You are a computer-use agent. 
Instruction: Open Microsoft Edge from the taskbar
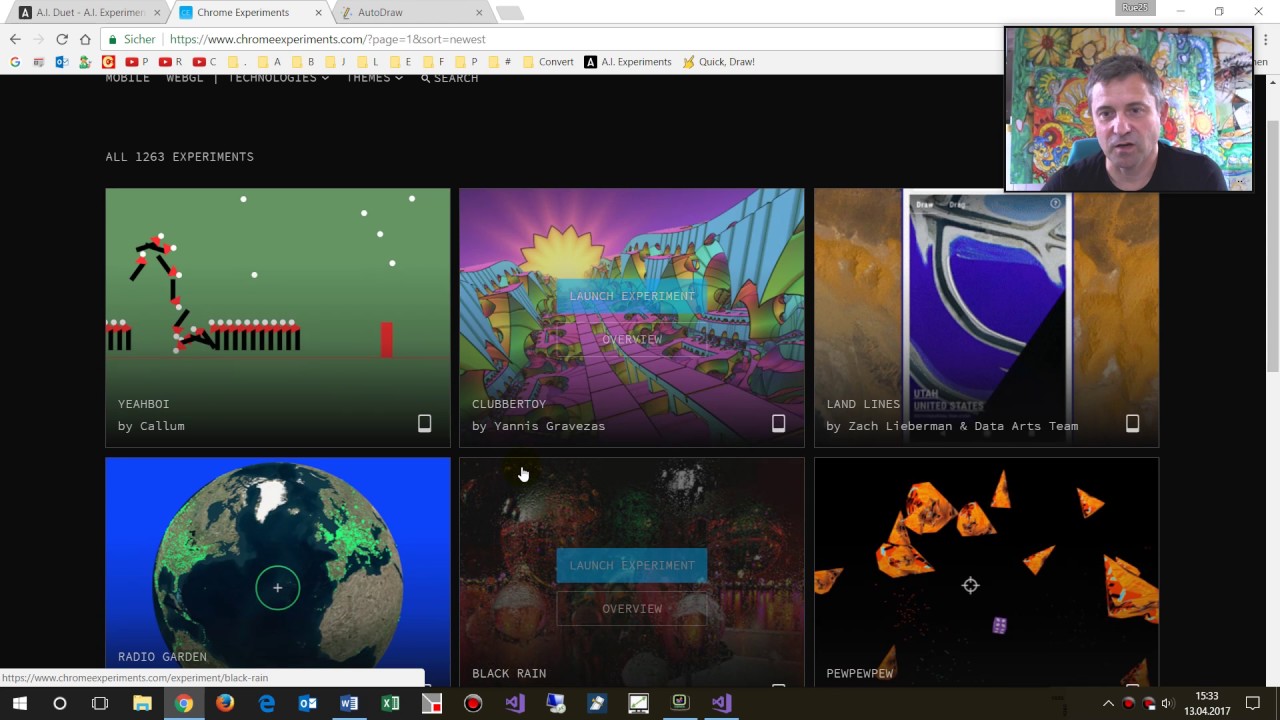tap(267, 703)
